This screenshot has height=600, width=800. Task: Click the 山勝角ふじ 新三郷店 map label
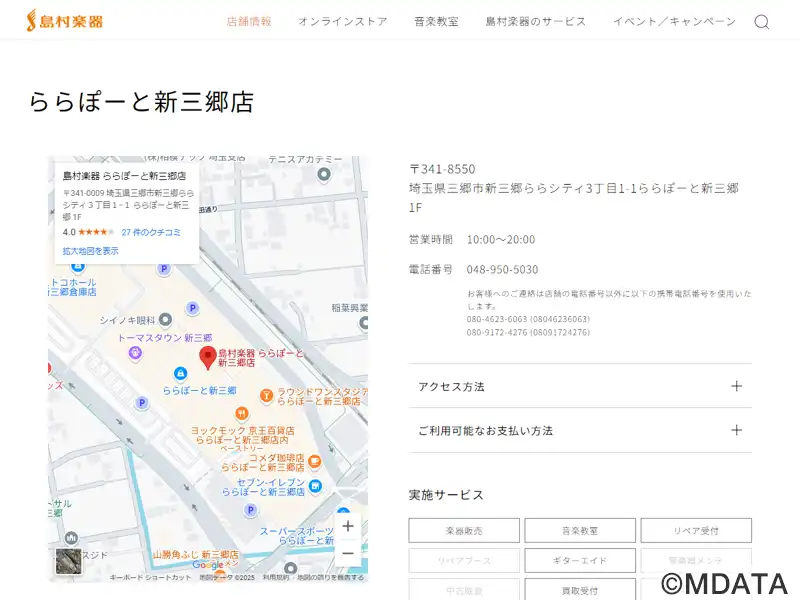coord(196,554)
